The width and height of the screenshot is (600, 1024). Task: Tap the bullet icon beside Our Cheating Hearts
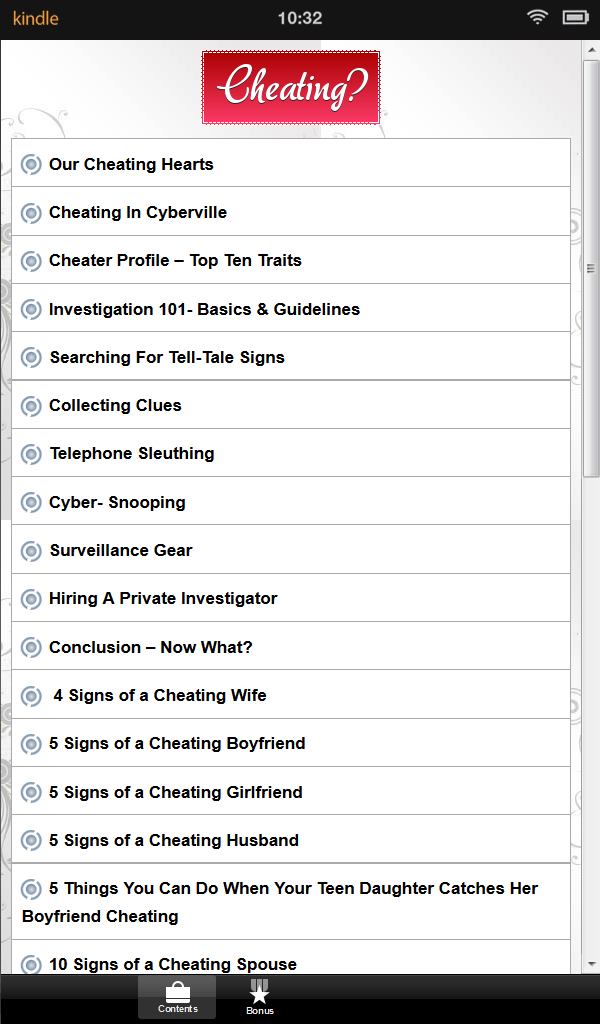coord(31,165)
